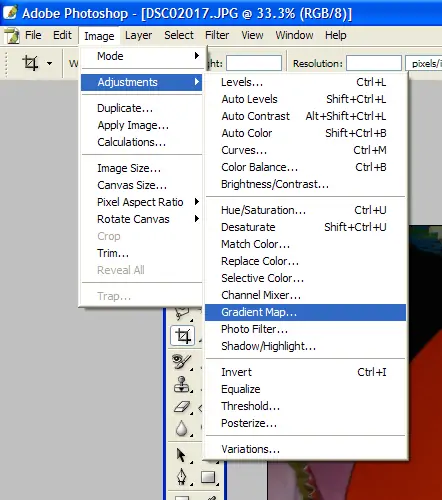Click the Height input field

click(x=254, y=63)
